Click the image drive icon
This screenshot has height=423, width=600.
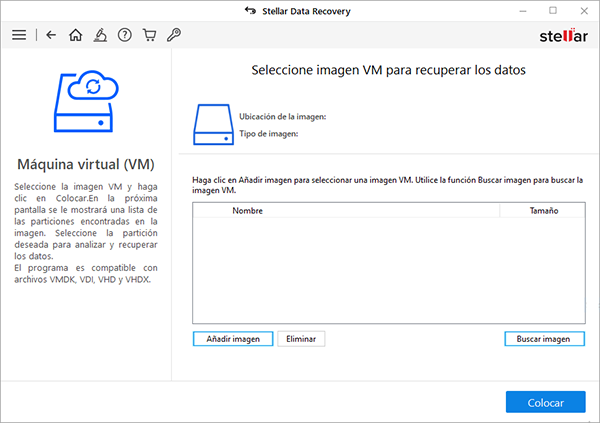tap(213, 124)
